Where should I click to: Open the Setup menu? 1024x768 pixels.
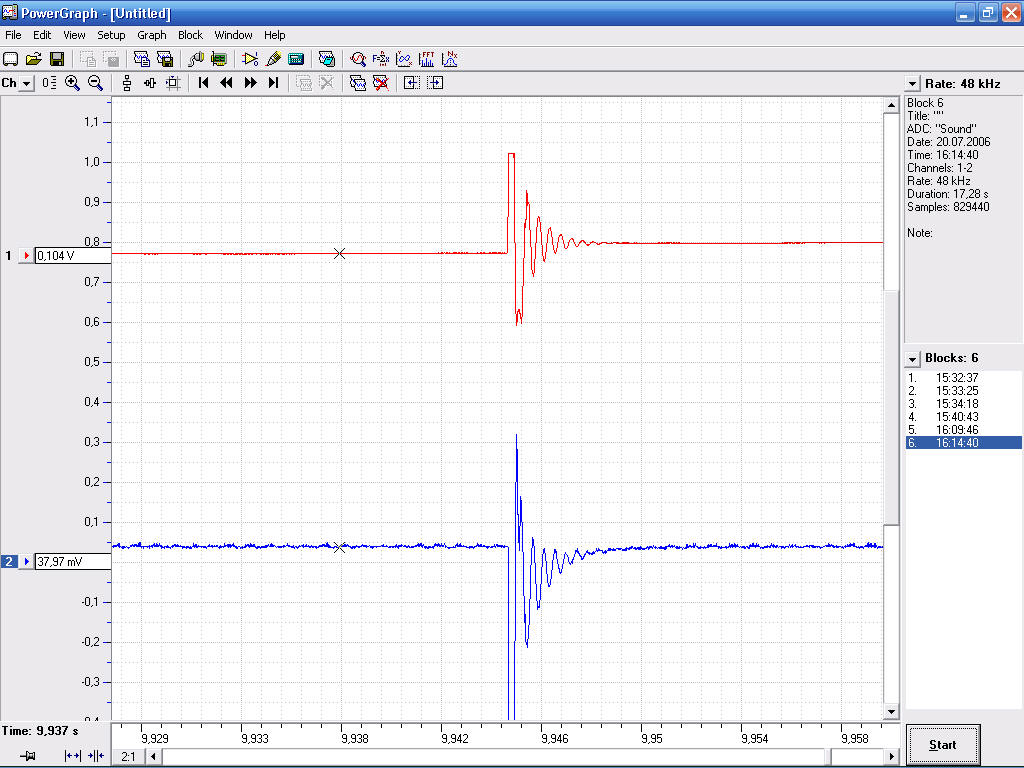pos(111,35)
